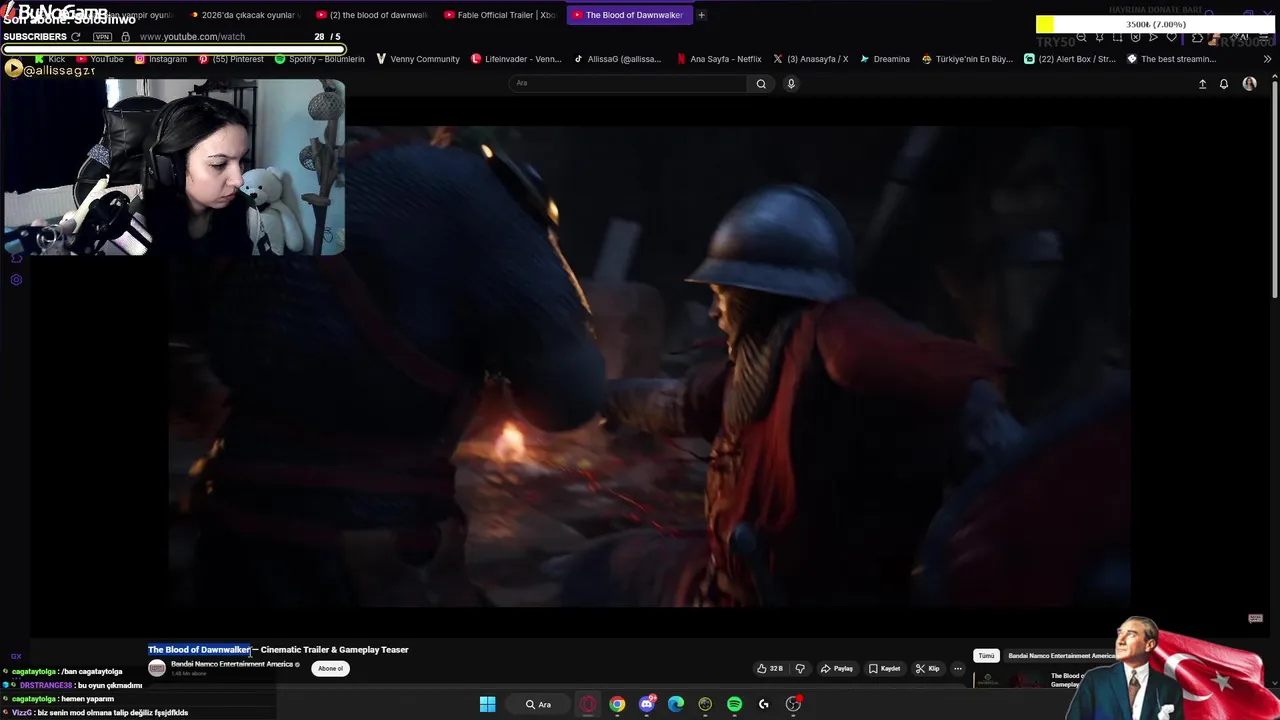The width and height of the screenshot is (1280, 720).
Task: Open Venny Community bookmark
Action: (417, 59)
